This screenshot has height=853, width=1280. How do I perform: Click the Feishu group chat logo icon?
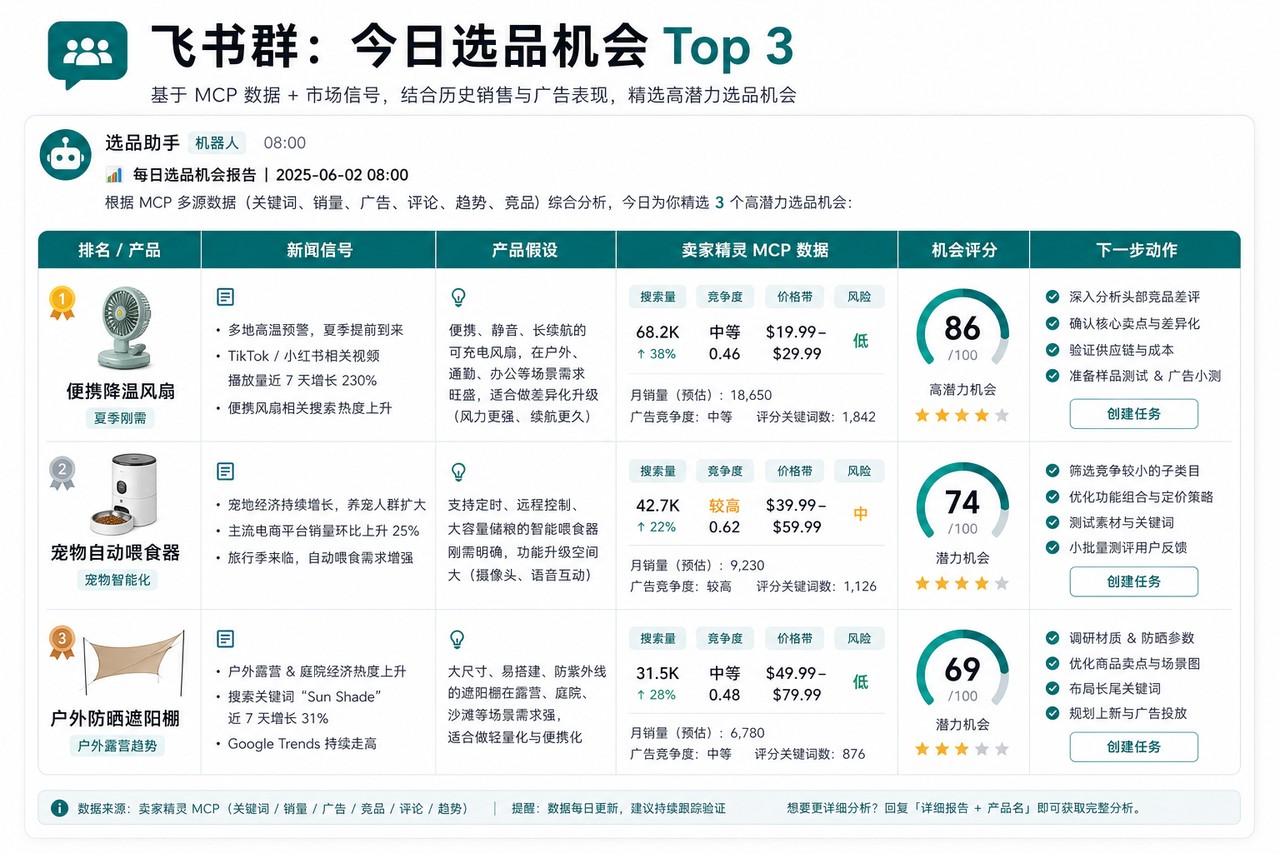88,54
